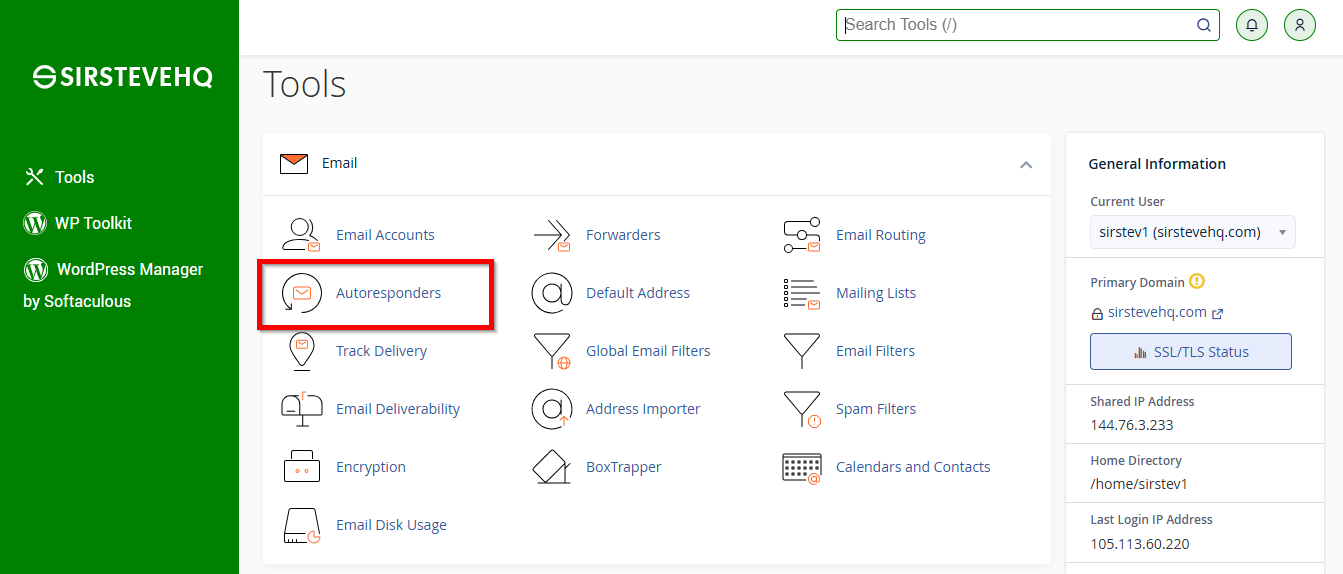This screenshot has width=1343, height=574.
Task: Open the Spam Filters link
Action: pyautogui.click(x=876, y=409)
